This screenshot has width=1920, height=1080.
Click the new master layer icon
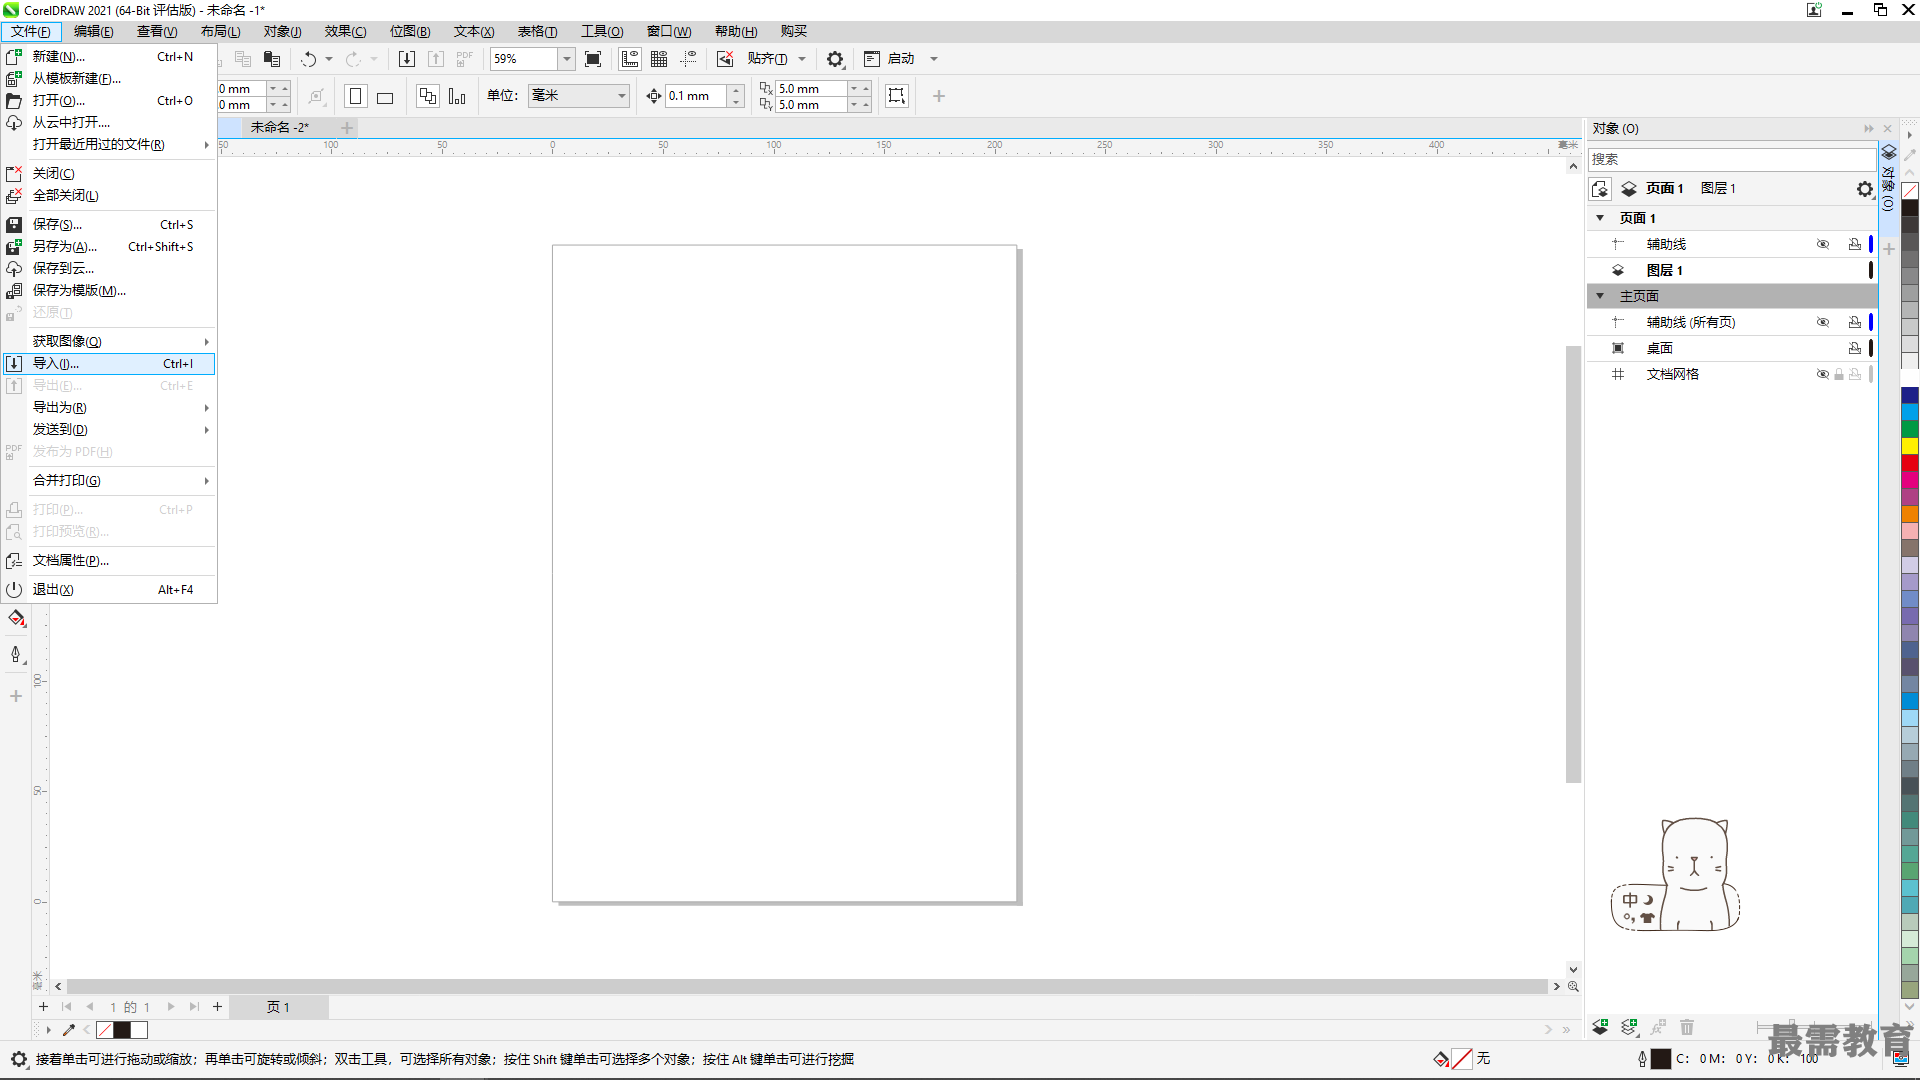coord(1630,1027)
